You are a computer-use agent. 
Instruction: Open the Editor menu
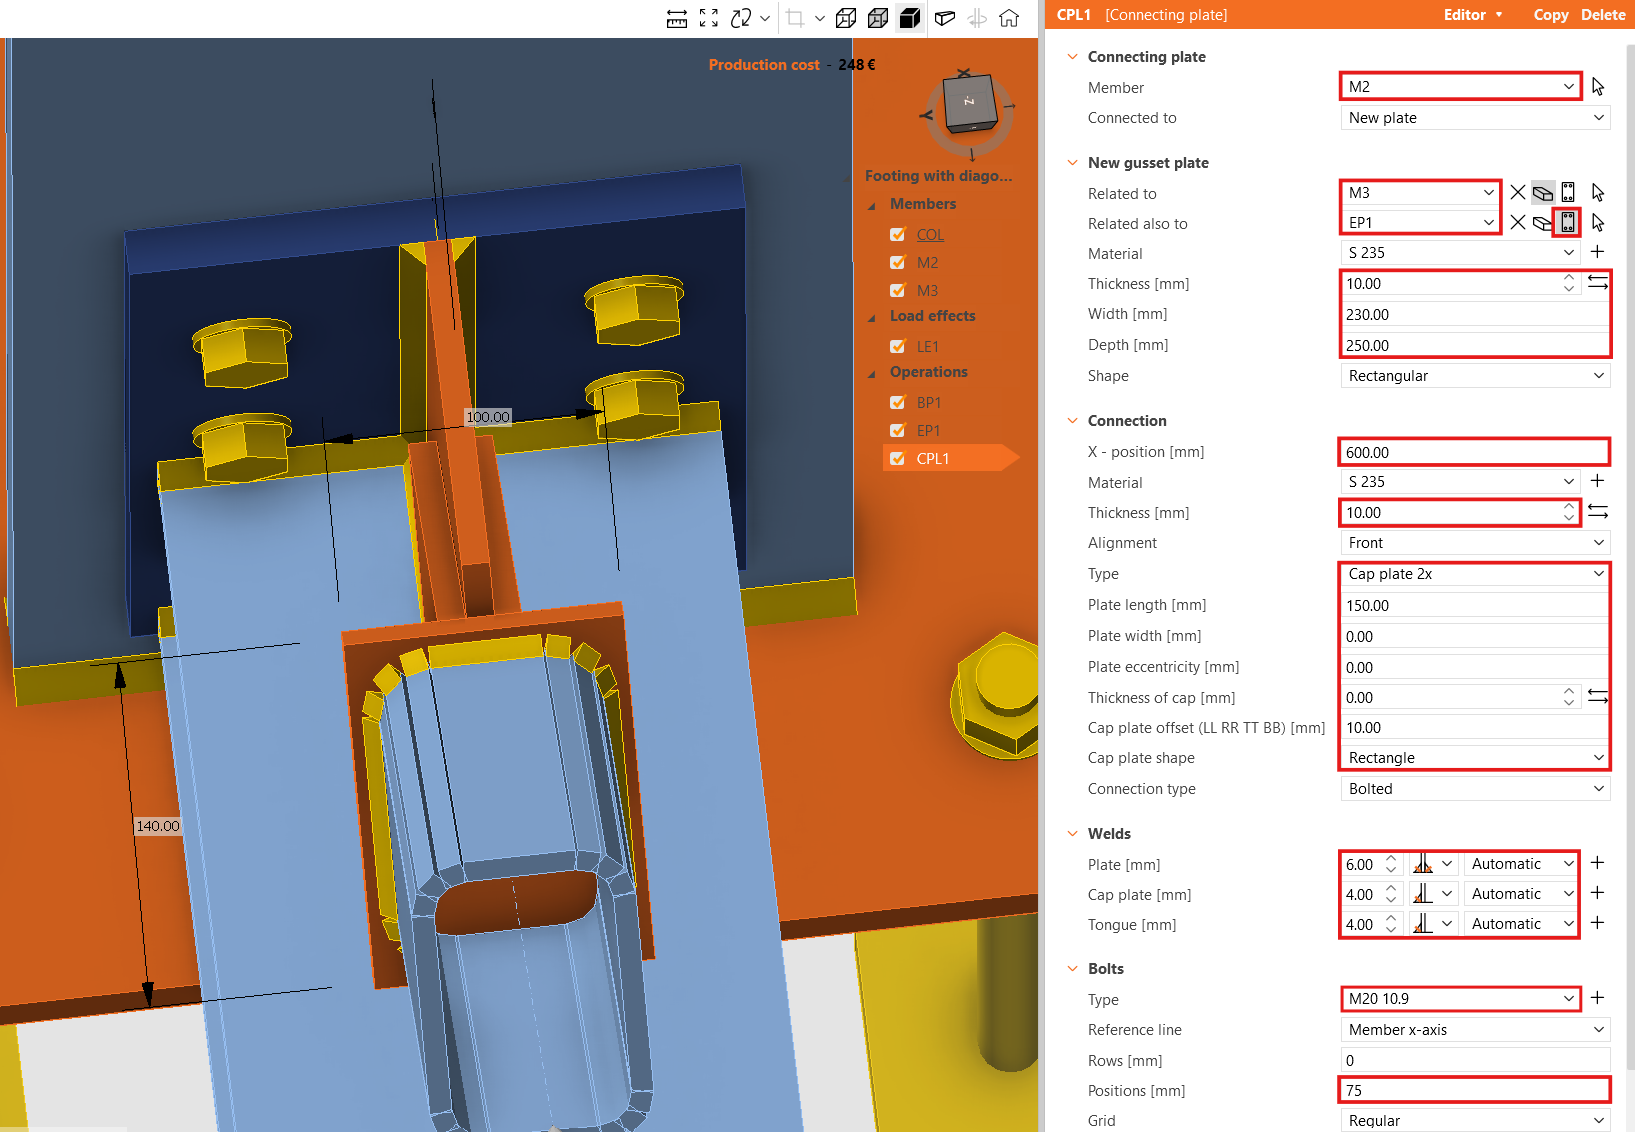[x=1472, y=15]
